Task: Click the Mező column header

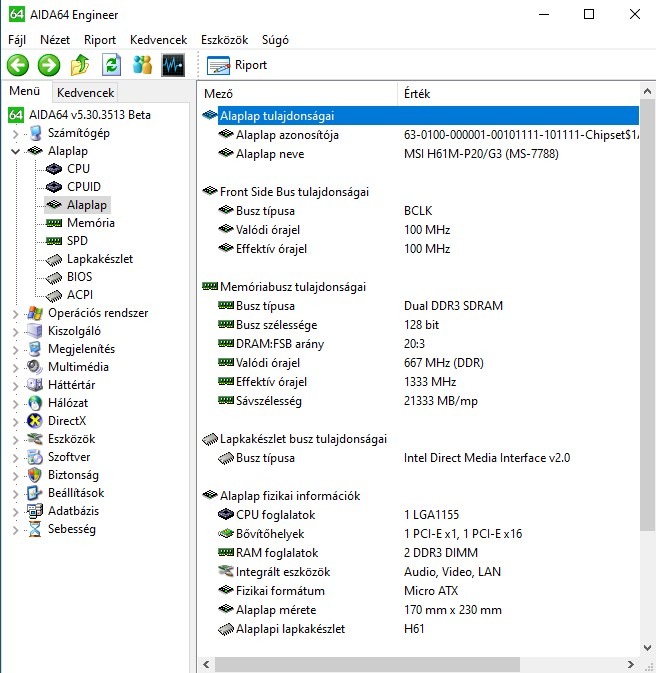Action: (298, 94)
